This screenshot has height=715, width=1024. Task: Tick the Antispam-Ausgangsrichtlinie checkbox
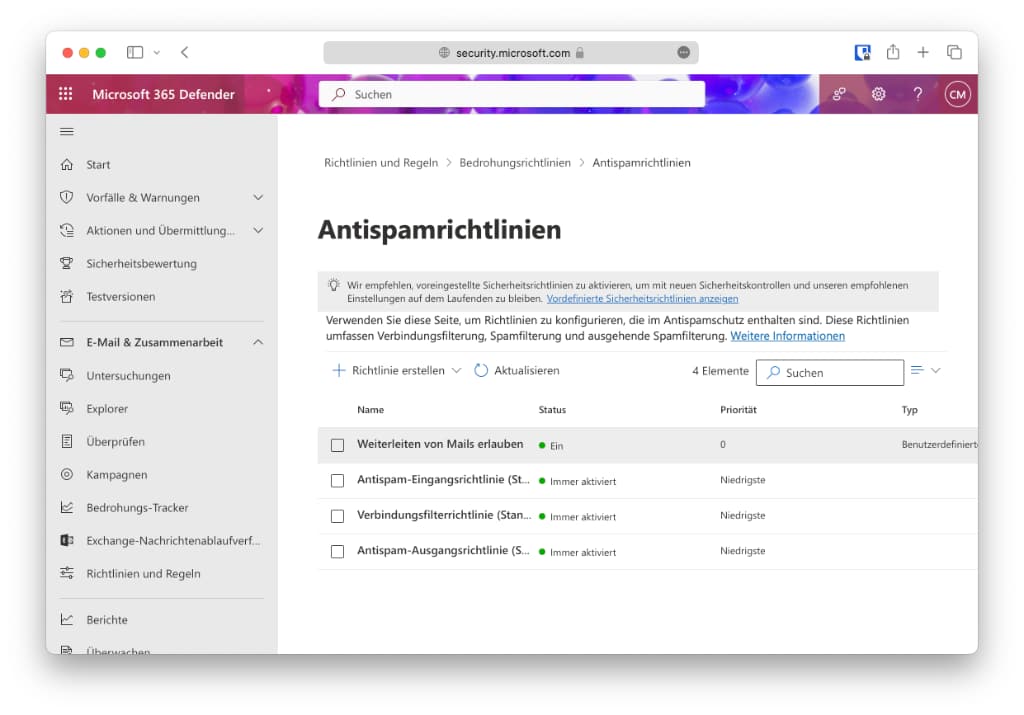pyautogui.click(x=337, y=551)
